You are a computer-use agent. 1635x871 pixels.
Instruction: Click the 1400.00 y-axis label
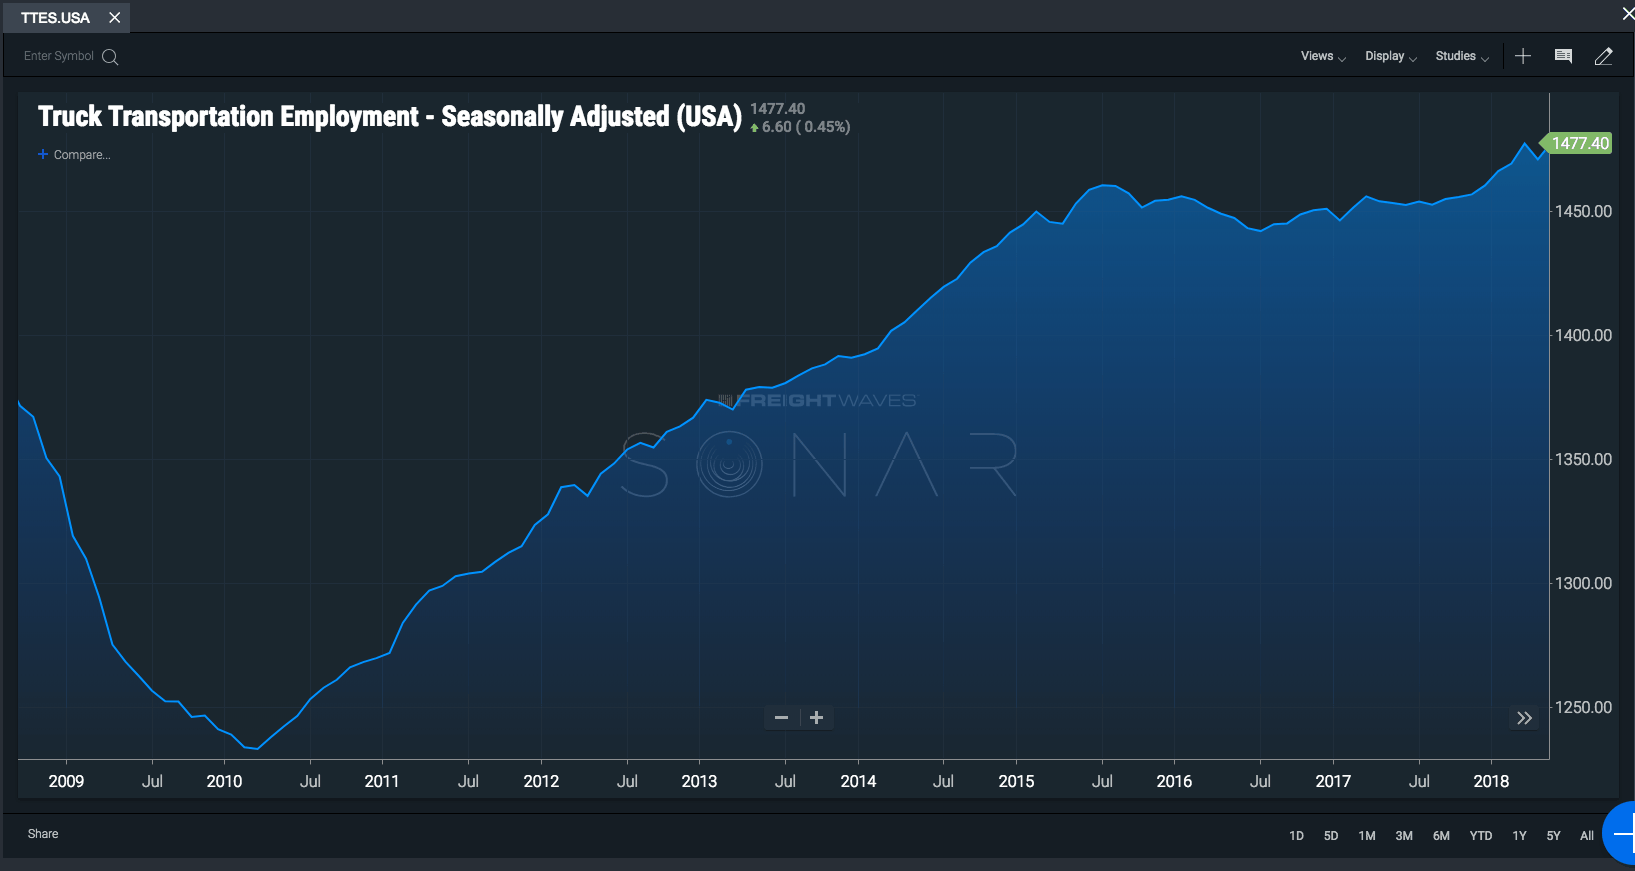click(x=1583, y=335)
